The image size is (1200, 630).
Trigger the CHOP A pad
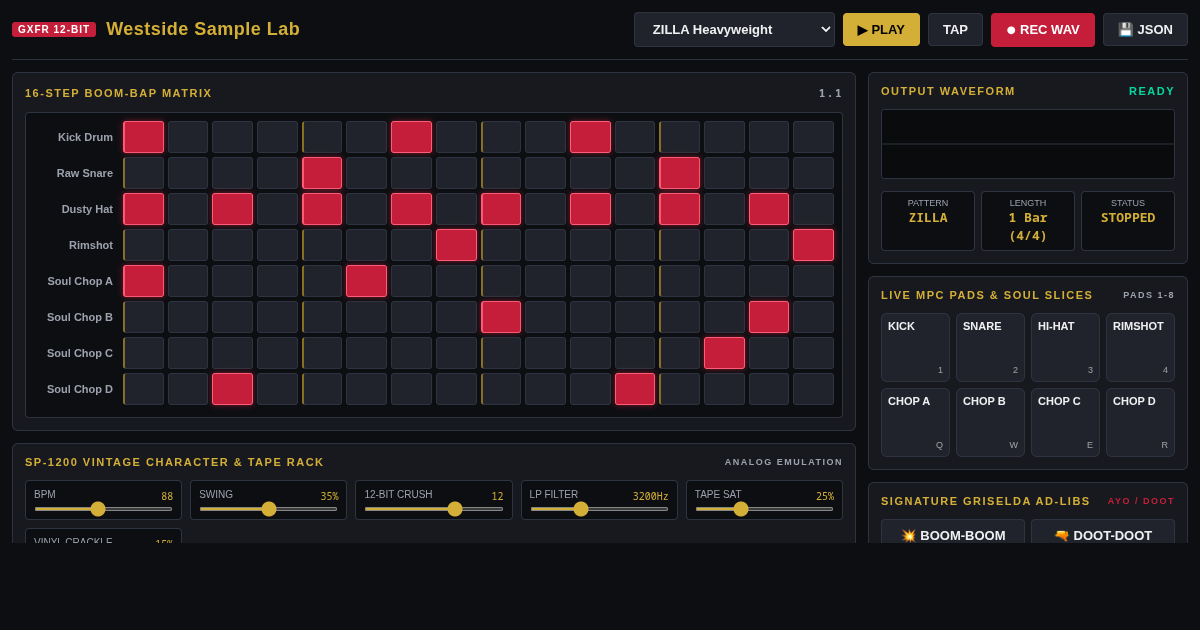(915, 422)
